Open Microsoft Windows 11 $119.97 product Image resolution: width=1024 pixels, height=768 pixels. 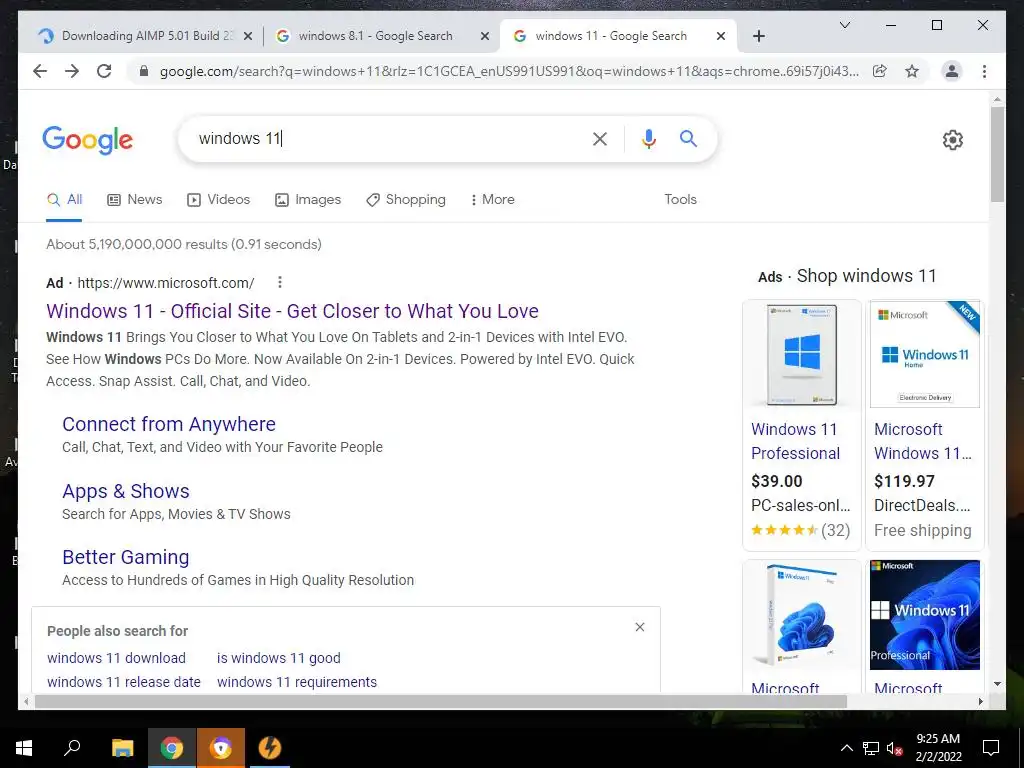[923, 441]
